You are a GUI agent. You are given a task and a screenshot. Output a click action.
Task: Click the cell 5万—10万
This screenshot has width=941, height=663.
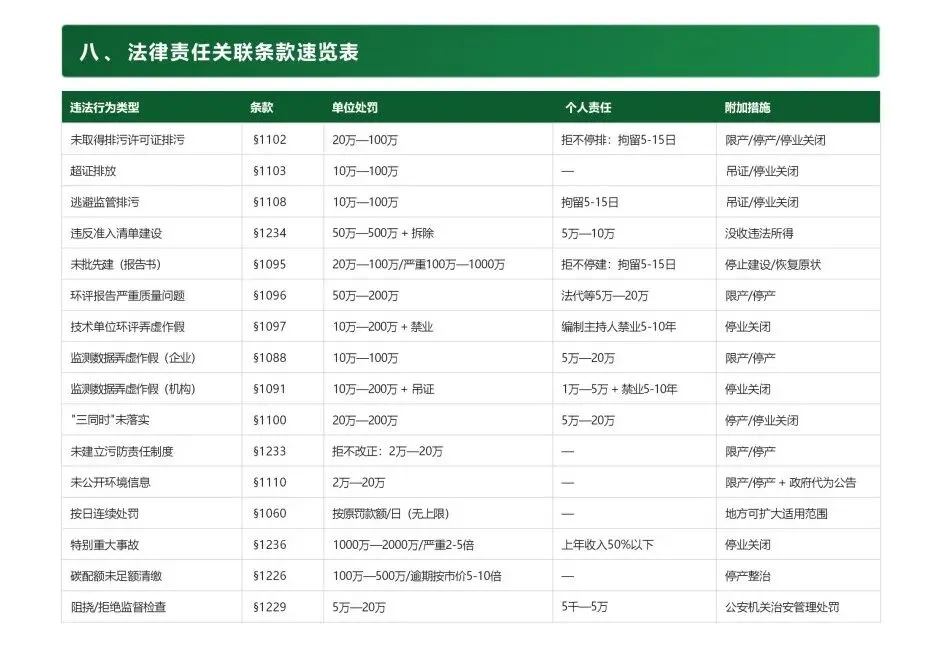[x=588, y=233]
